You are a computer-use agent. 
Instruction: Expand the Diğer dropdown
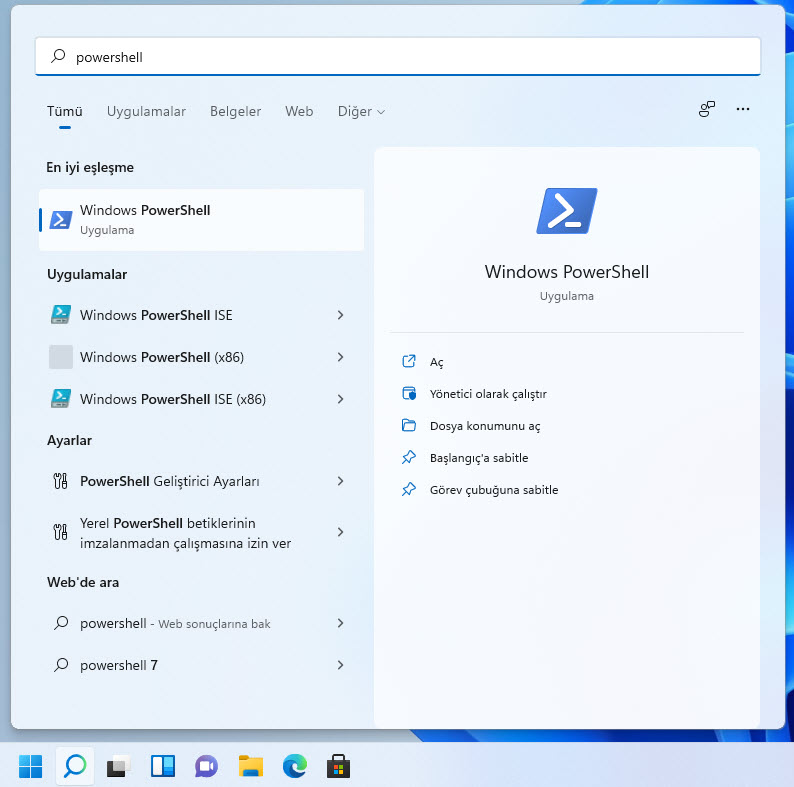(362, 111)
